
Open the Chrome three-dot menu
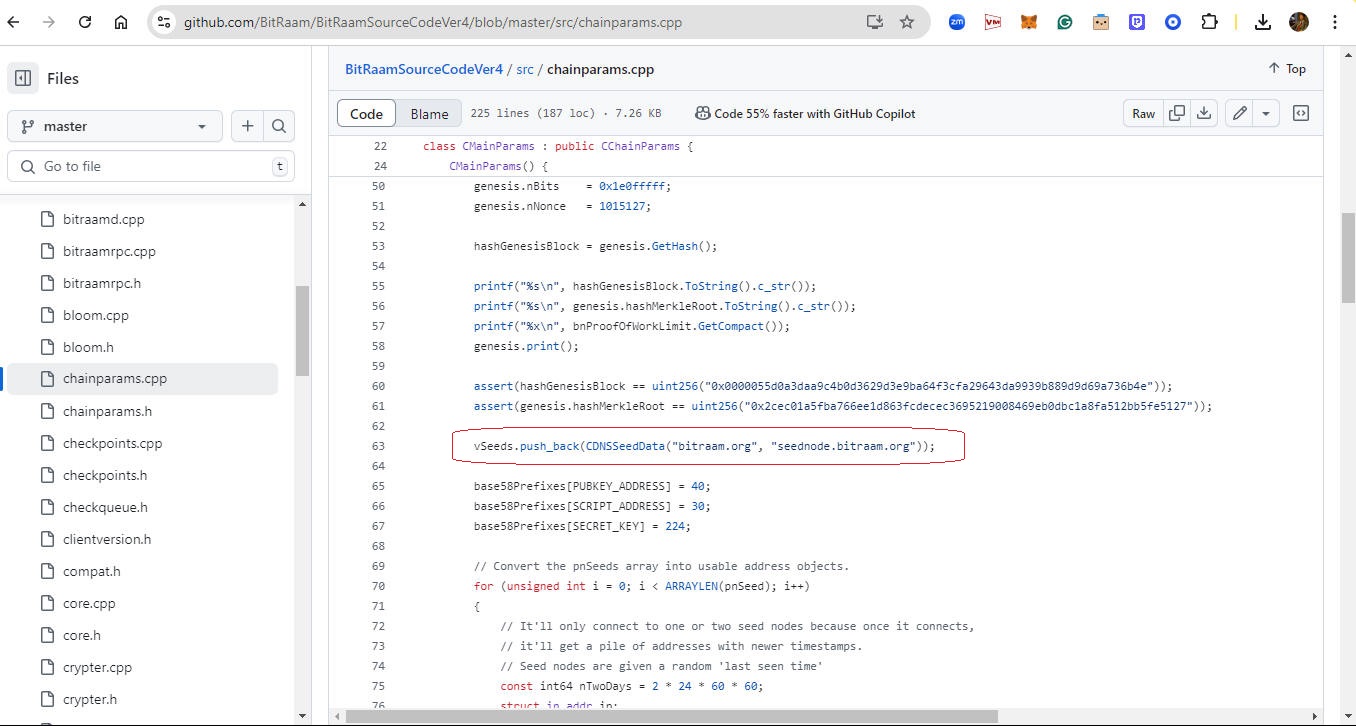coord(1335,21)
